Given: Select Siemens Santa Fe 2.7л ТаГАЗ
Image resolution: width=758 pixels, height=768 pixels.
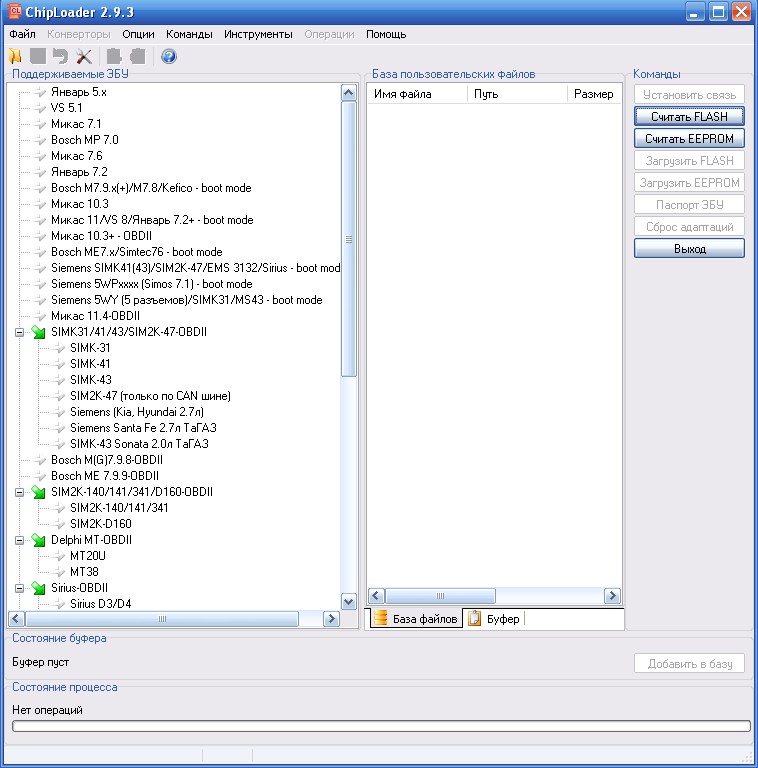Looking at the screenshot, I should tap(143, 428).
